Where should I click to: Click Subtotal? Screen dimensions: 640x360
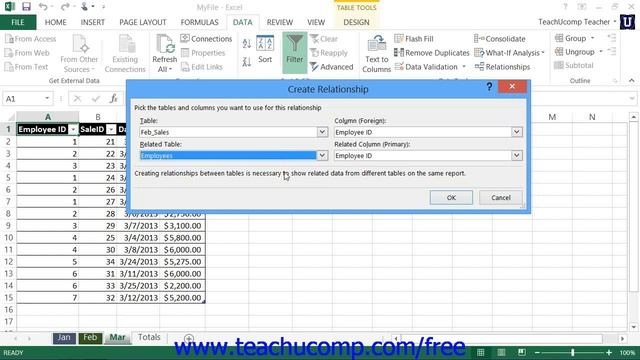(x=574, y=65)
